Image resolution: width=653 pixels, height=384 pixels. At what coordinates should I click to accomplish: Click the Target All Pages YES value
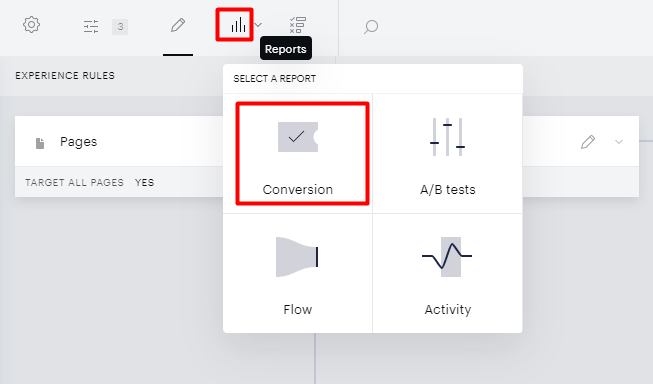click(145, 182)
